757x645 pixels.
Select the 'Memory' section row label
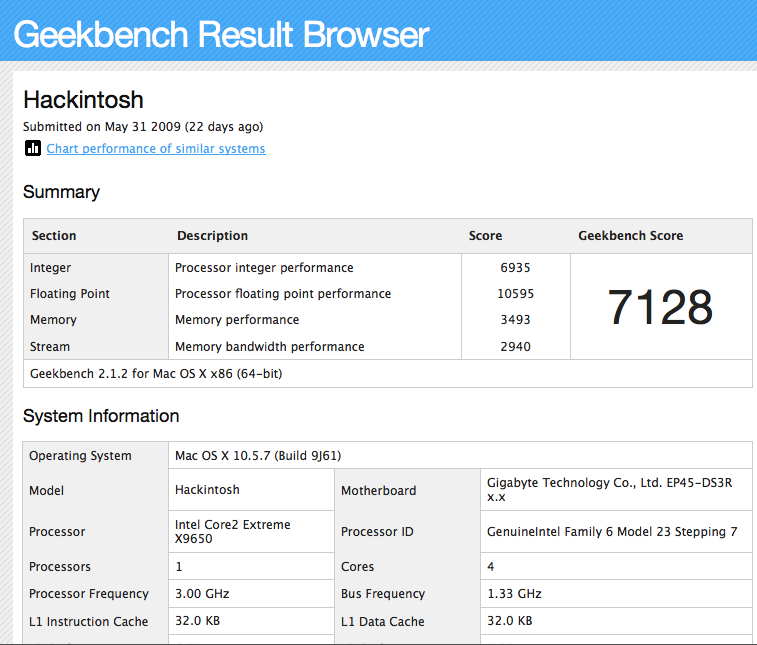coord(53,320)
